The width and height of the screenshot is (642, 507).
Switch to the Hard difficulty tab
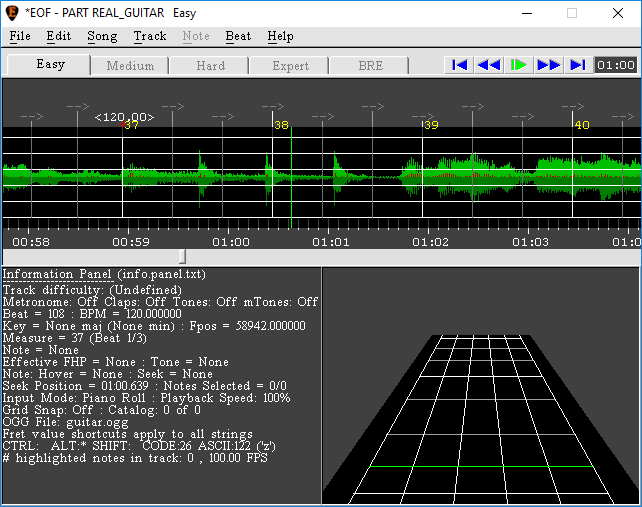click(210, 66)
